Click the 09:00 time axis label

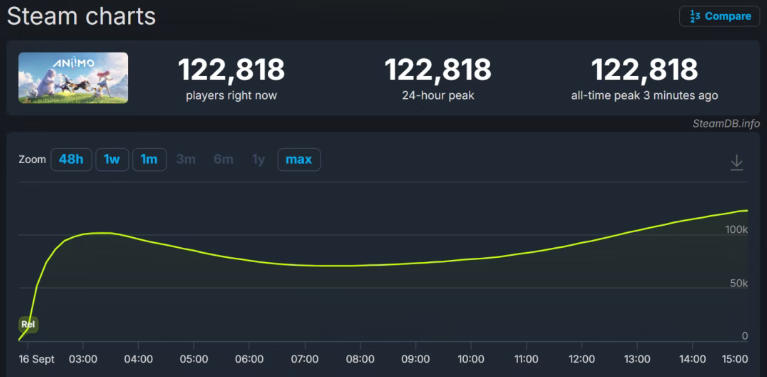point(416,359)
